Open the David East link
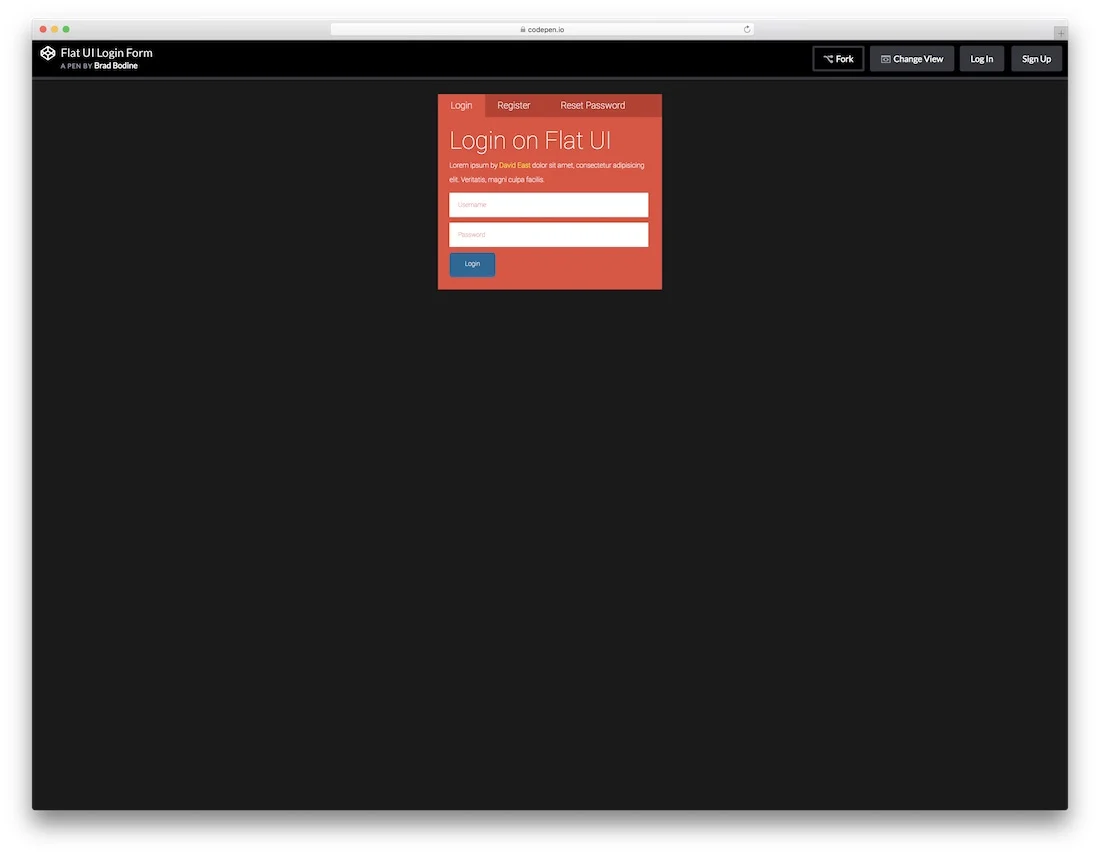This screenshot has width=1100, height=856. click(514, 165)
